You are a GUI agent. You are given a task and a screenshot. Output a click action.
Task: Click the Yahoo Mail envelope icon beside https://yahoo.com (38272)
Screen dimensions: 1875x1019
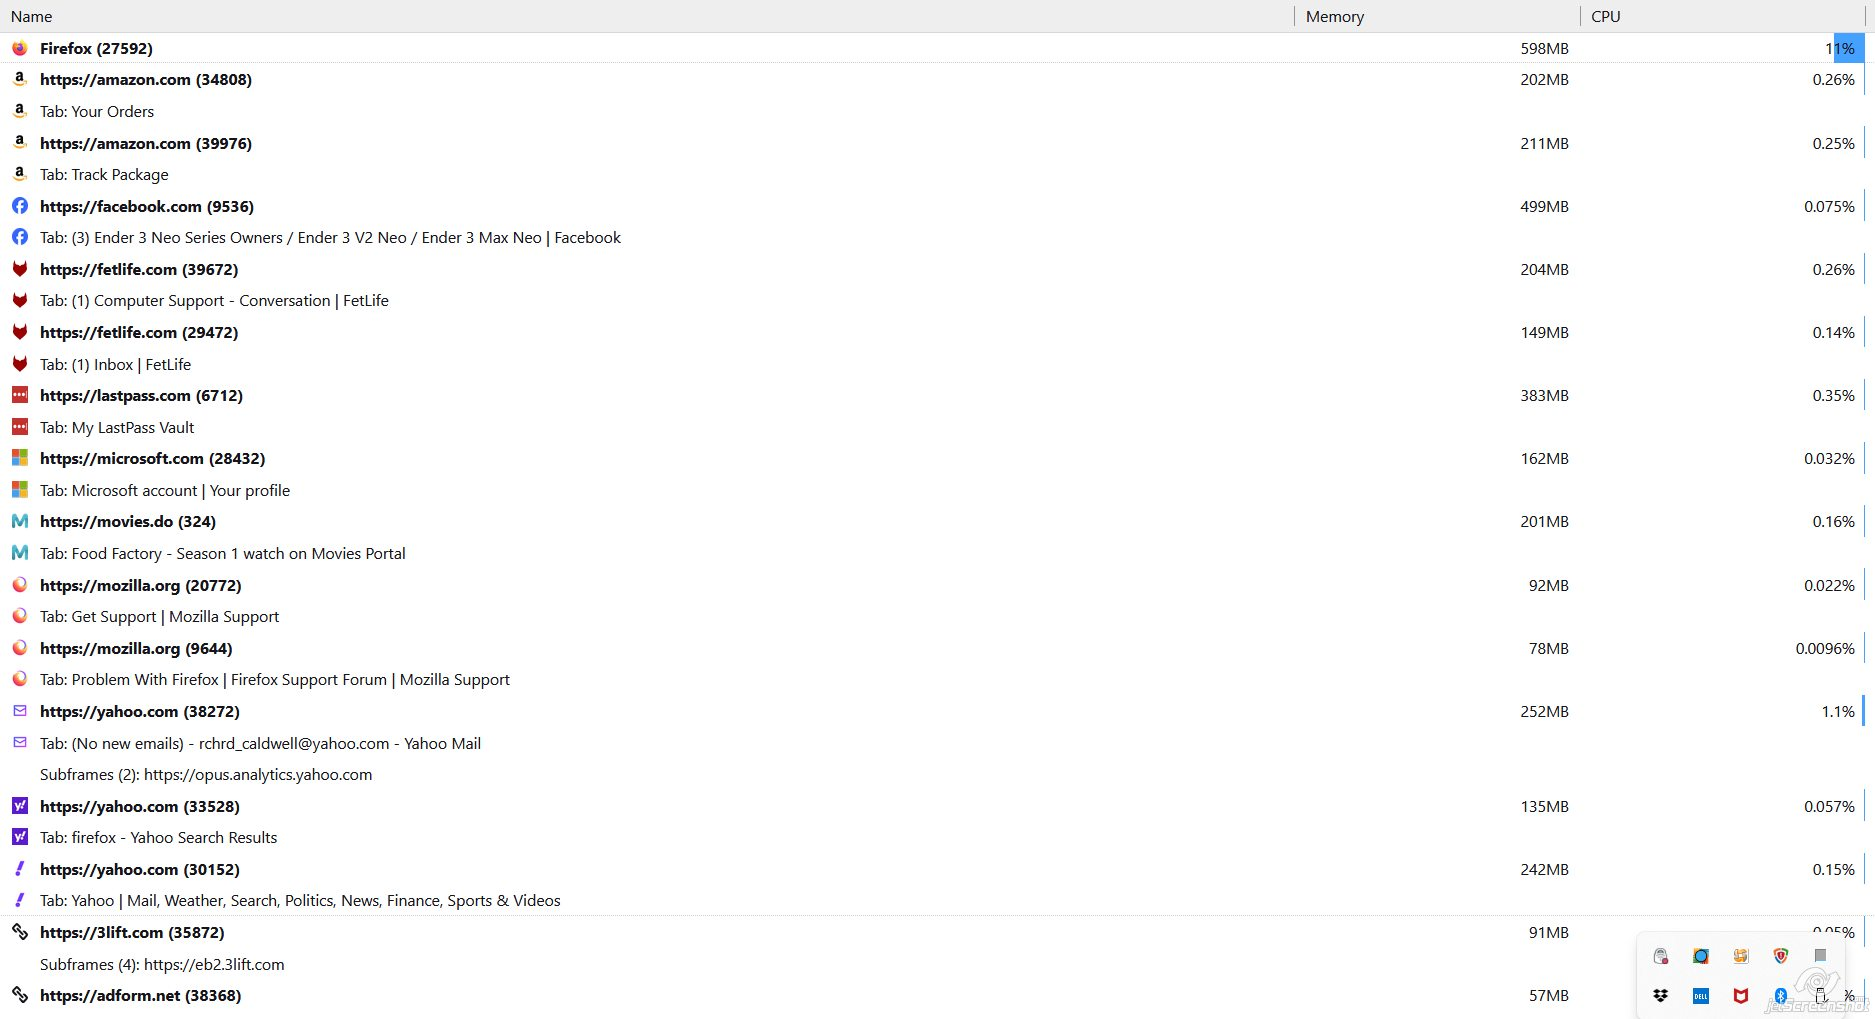point(19,711)
